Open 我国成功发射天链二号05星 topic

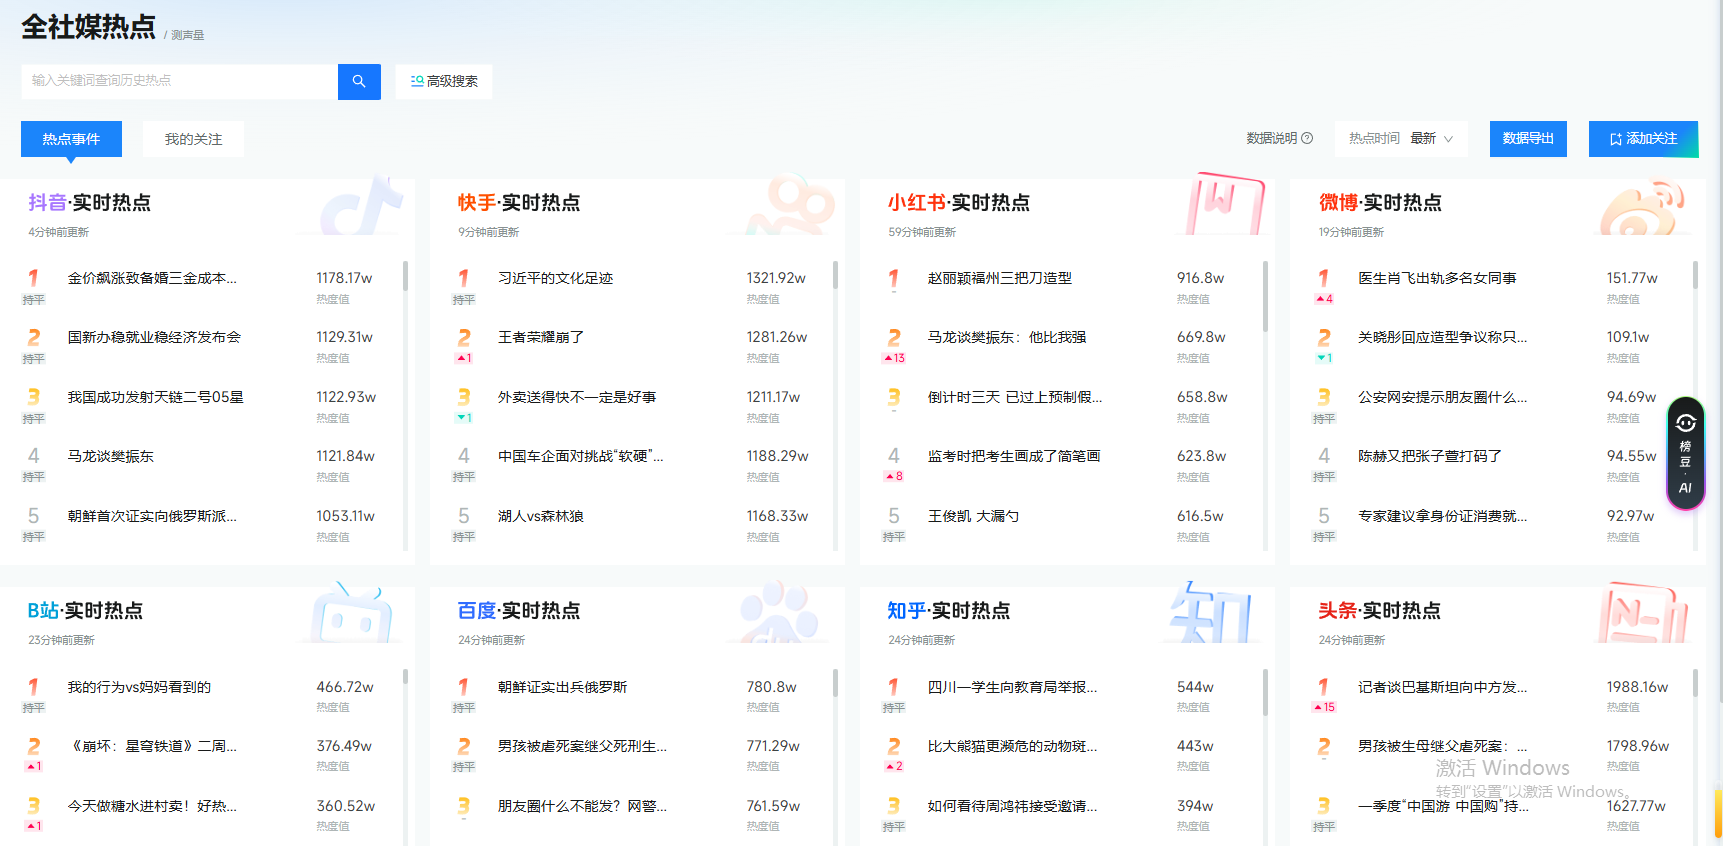(x=155, y=397)
